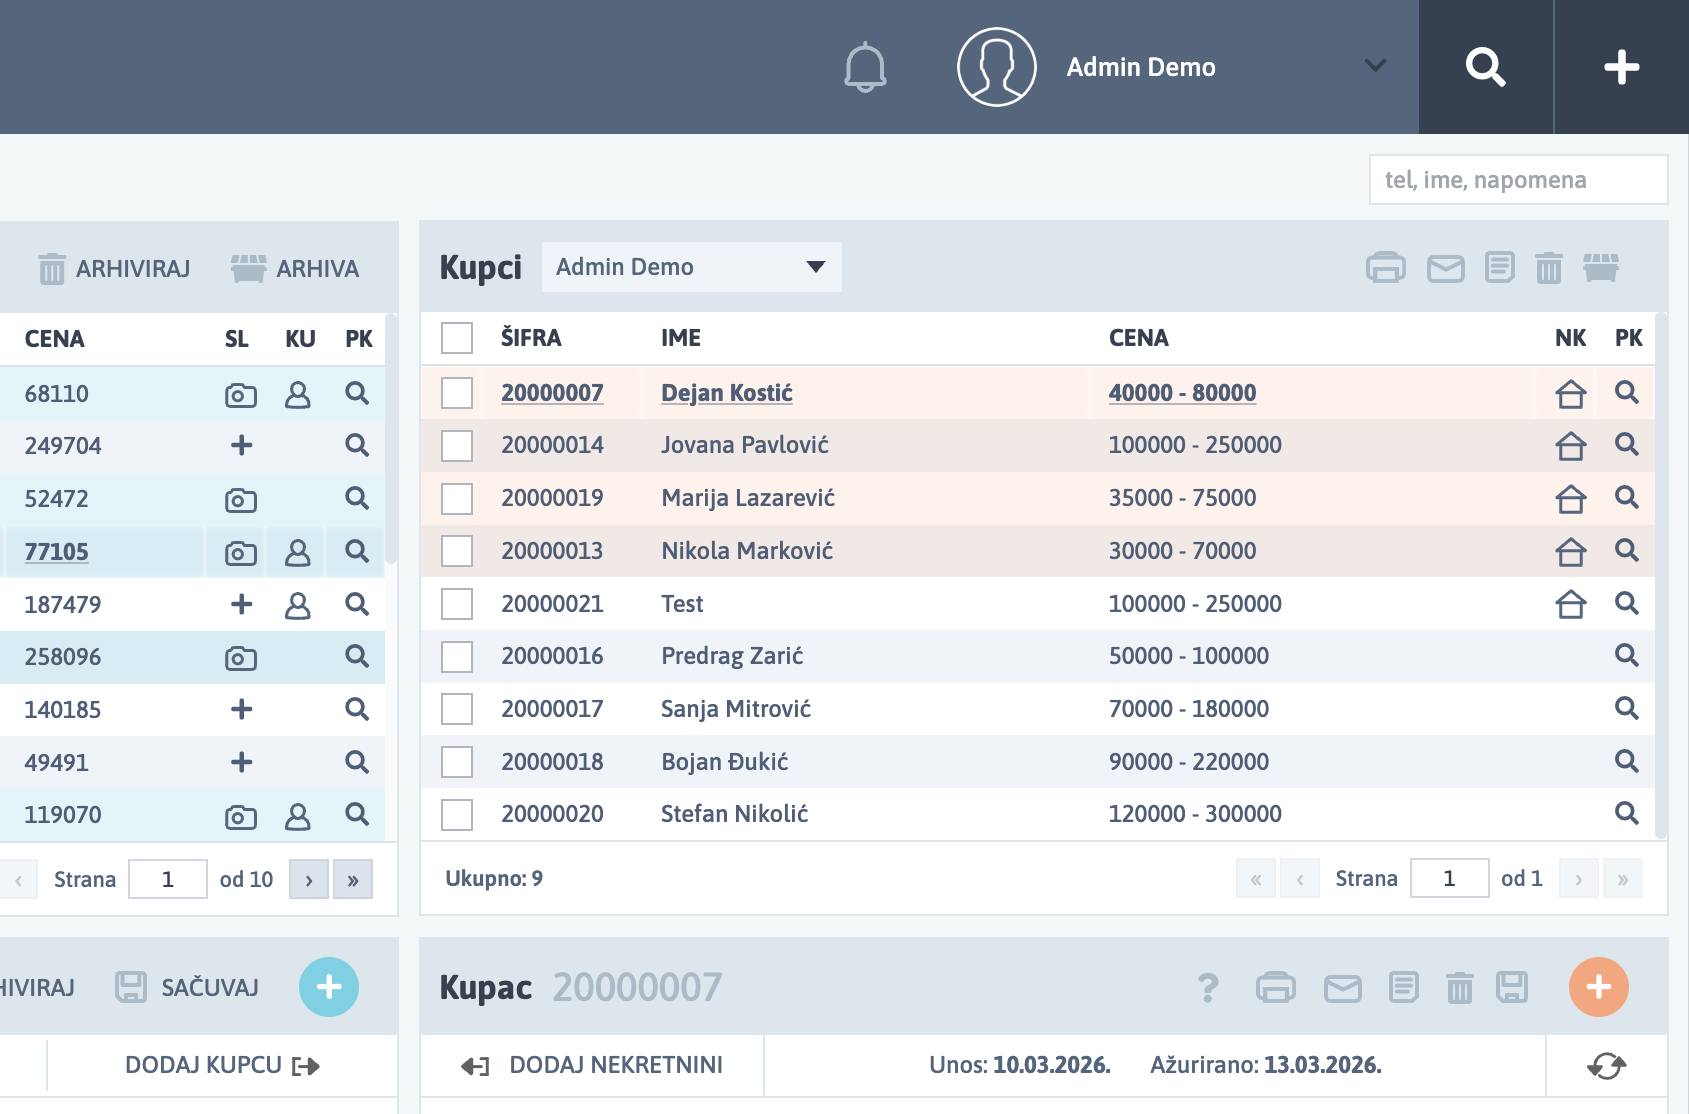Open ARHIVA in the left panel
Screen dimensions: 1689x1114
pyautogui.click(x=295, y=269)
